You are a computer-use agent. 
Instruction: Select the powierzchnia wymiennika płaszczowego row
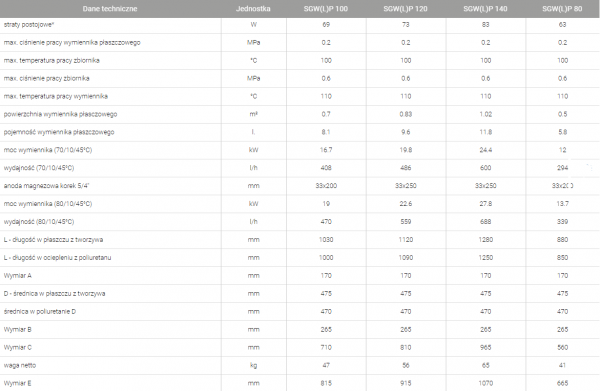click(x=300, y=114)
